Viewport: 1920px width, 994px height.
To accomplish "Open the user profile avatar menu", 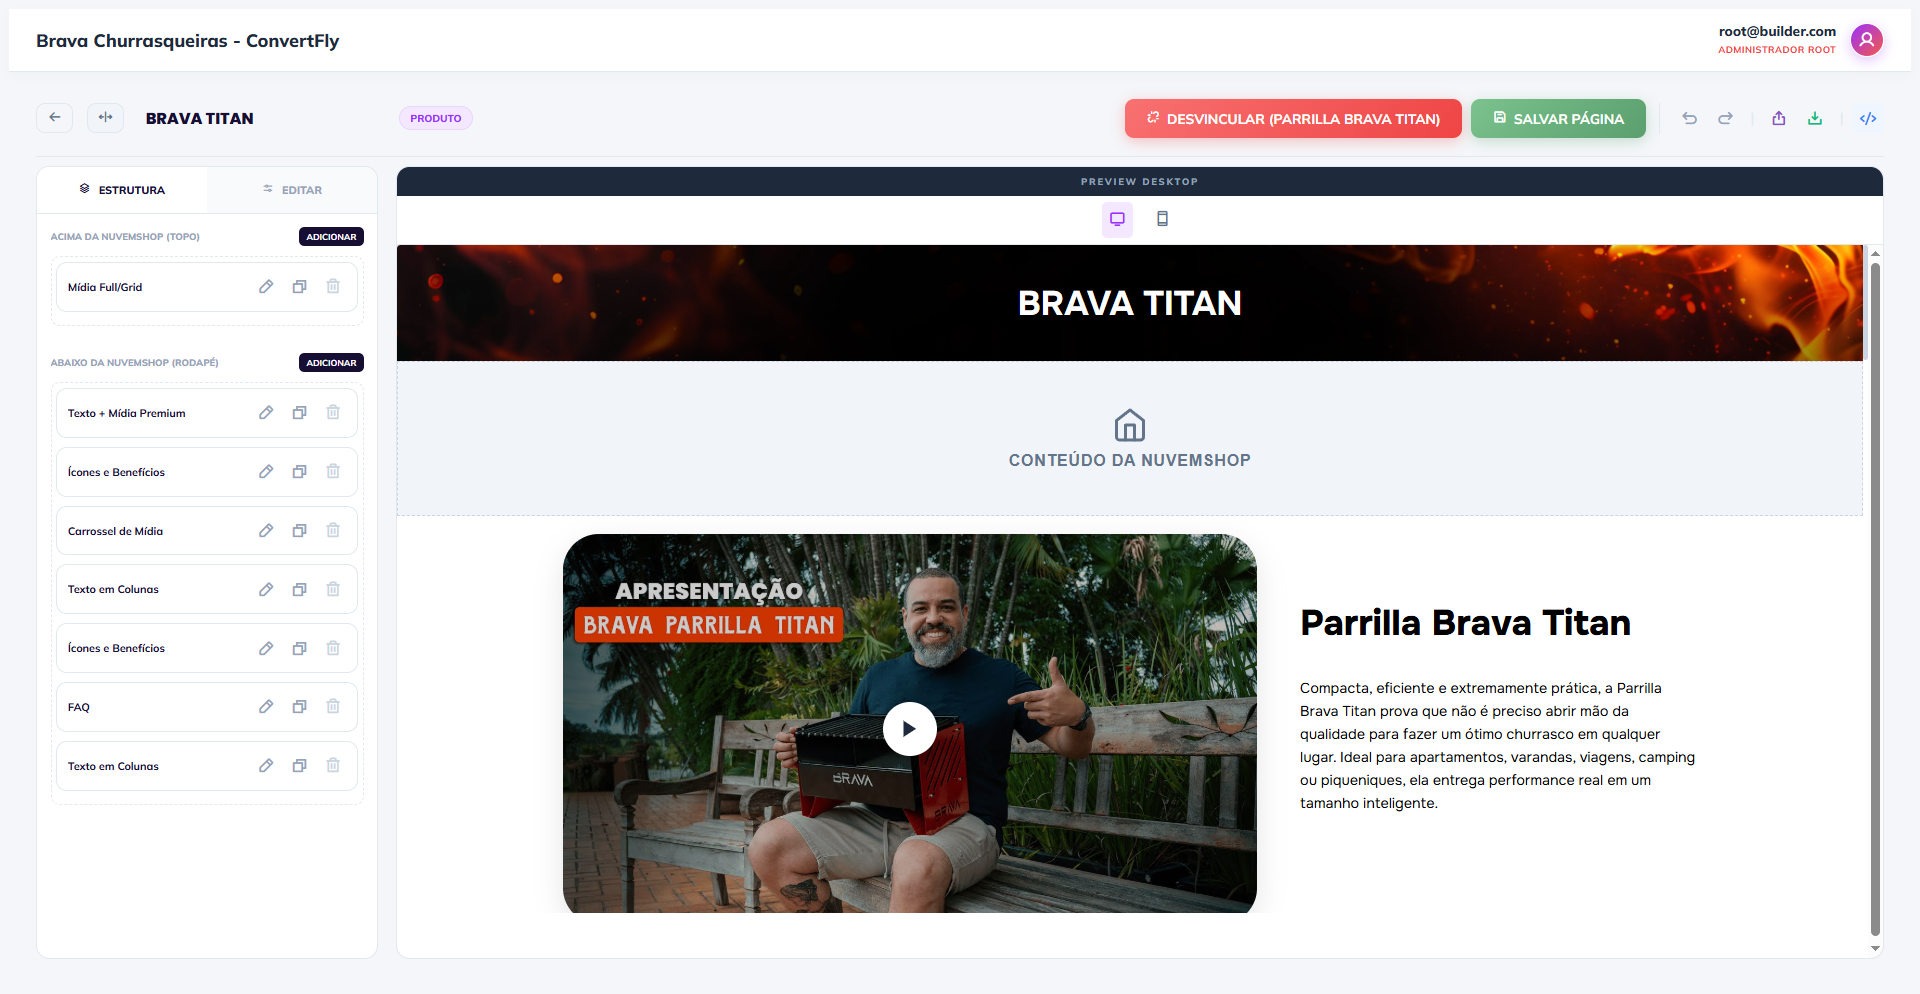I will tap(1866, 40).
